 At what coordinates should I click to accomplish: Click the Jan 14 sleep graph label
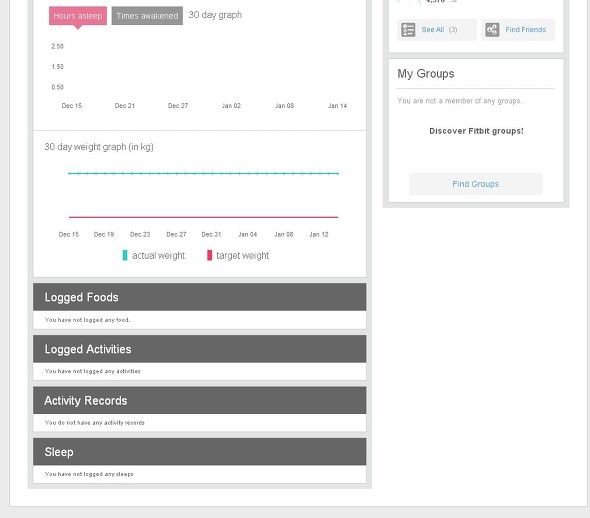pos(337,106)
